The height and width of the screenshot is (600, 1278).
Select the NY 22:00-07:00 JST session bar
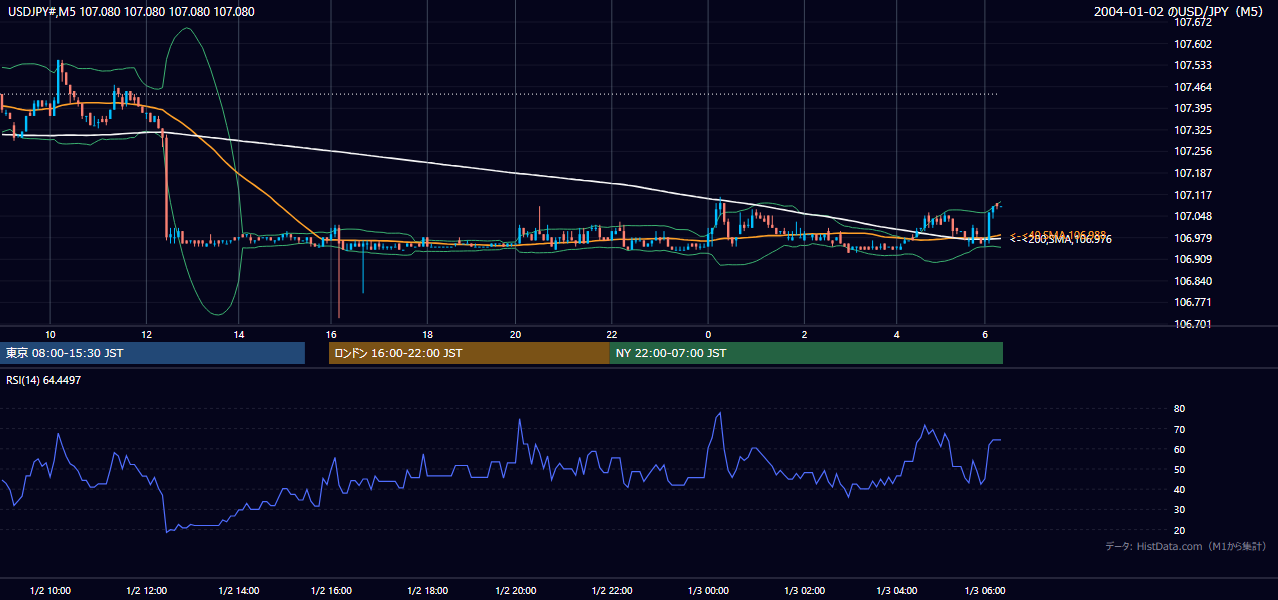click(806, 353)
